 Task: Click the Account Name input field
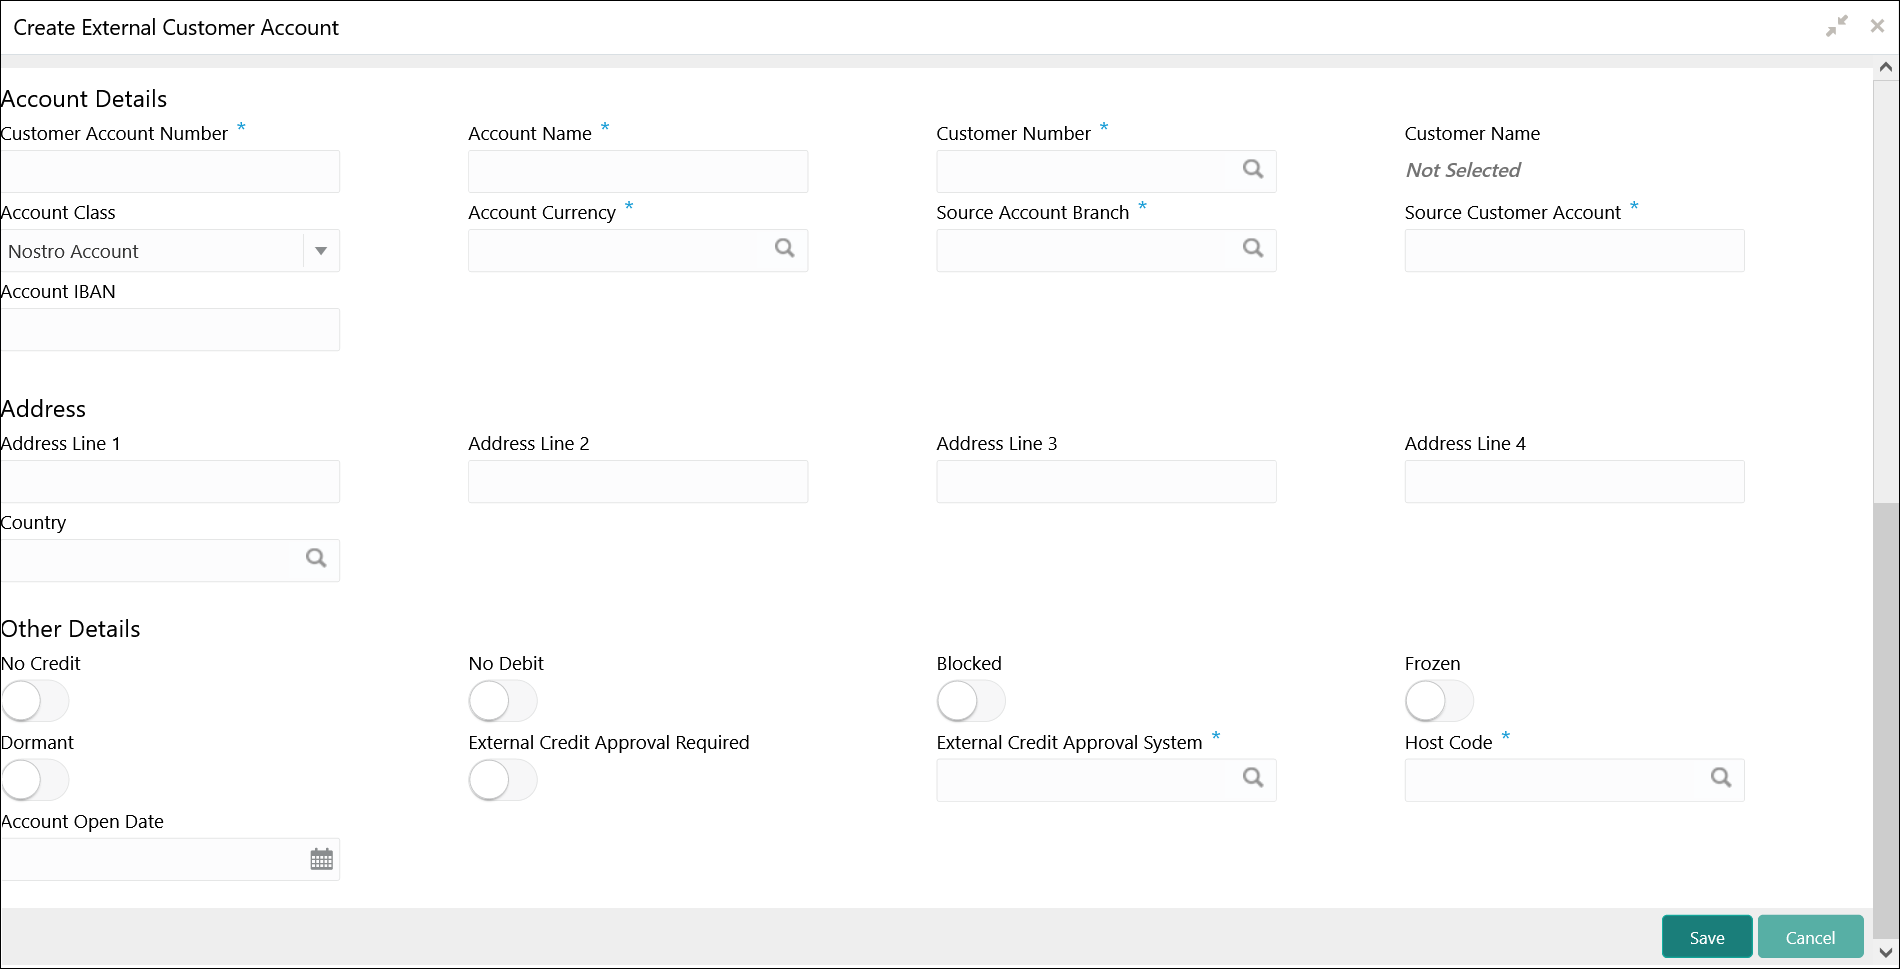638,172
